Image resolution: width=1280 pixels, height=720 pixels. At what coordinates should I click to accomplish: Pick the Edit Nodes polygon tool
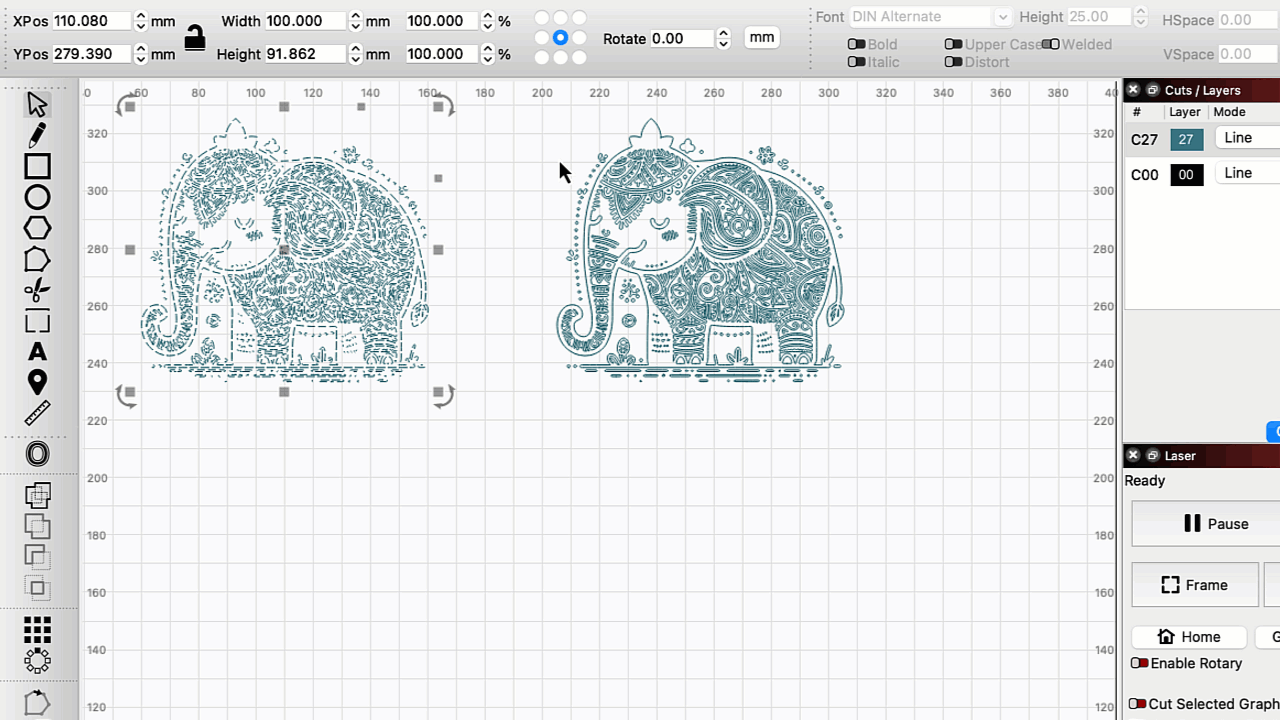[37, 260]
